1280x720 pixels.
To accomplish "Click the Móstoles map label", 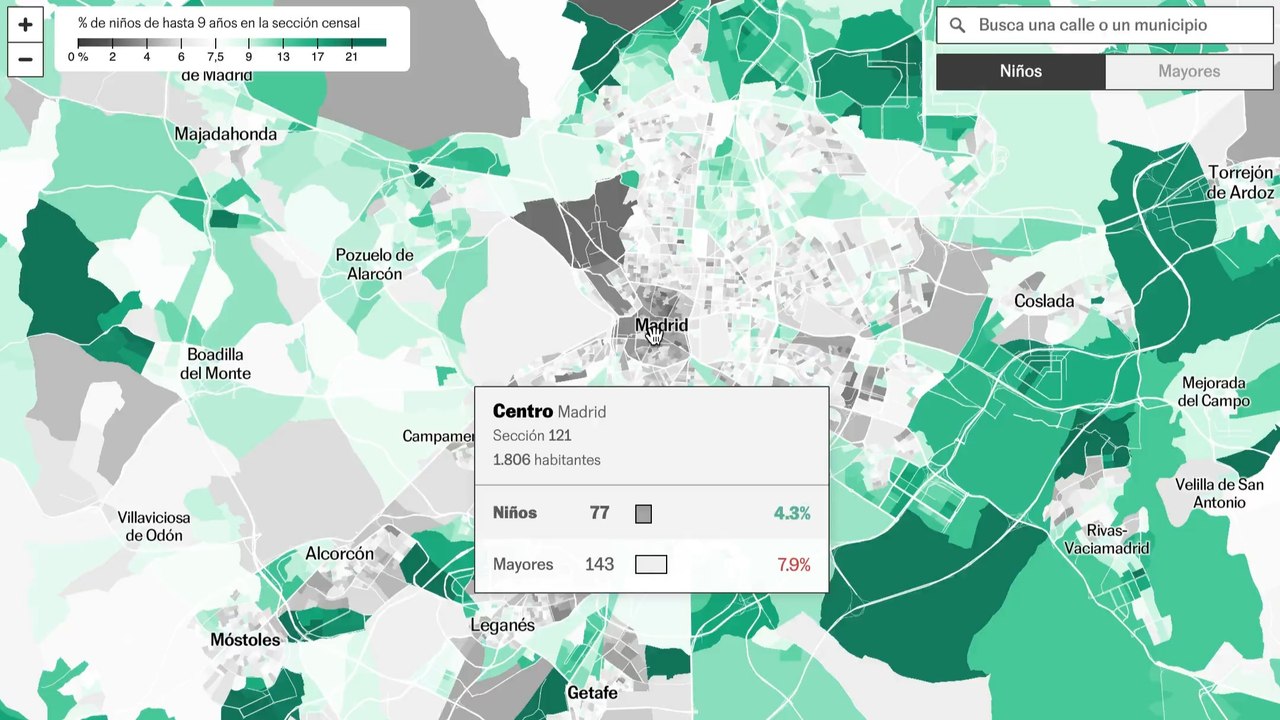I will (x=245, y=640).
